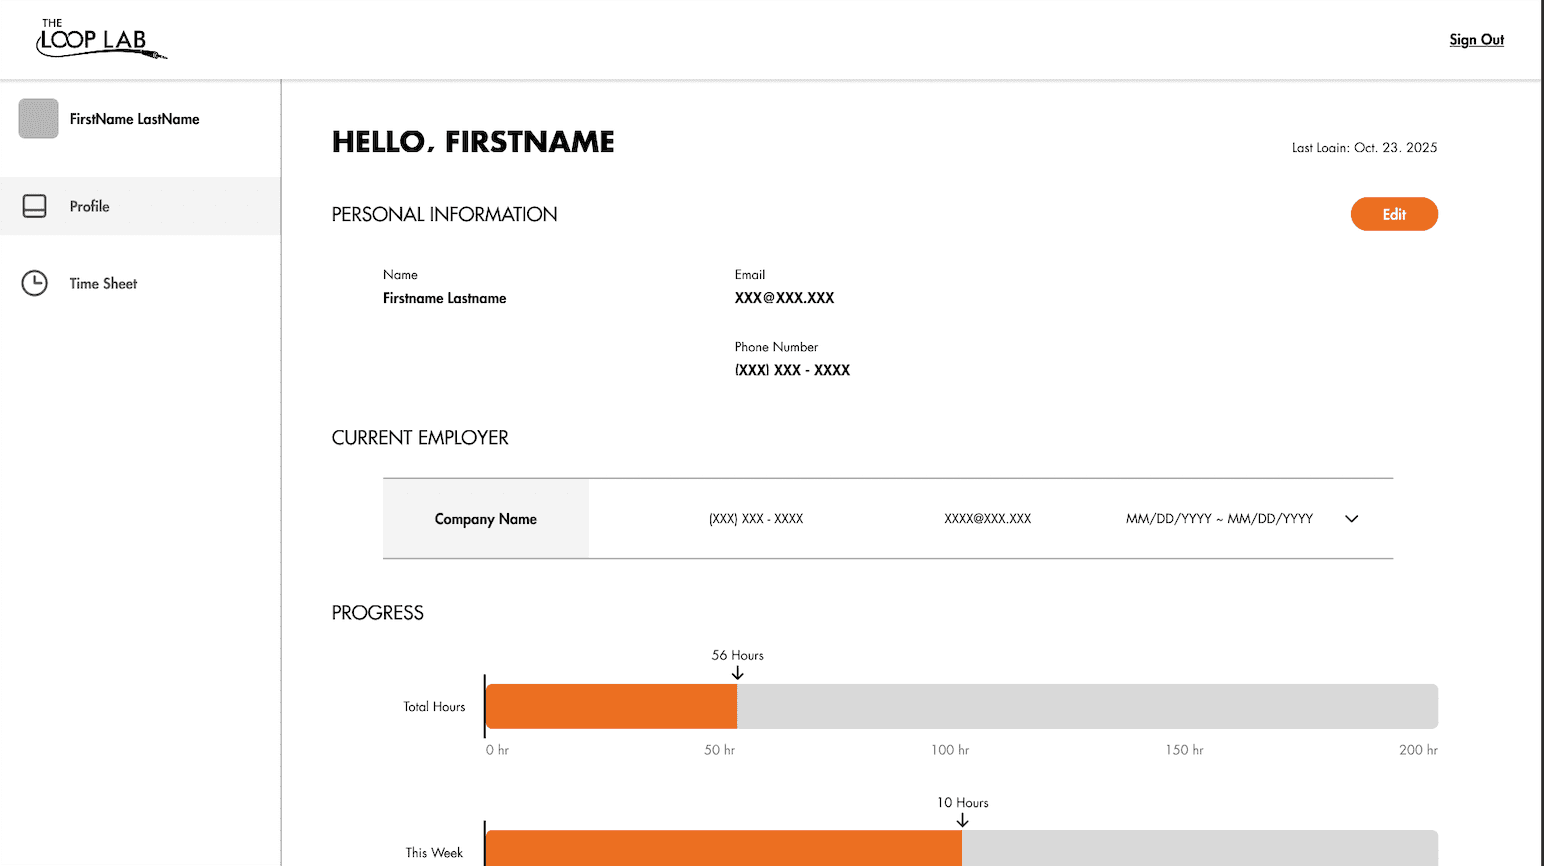Click the Sign Out link
This screenshot has height=866, width=1544.
tap(1476, 40)
